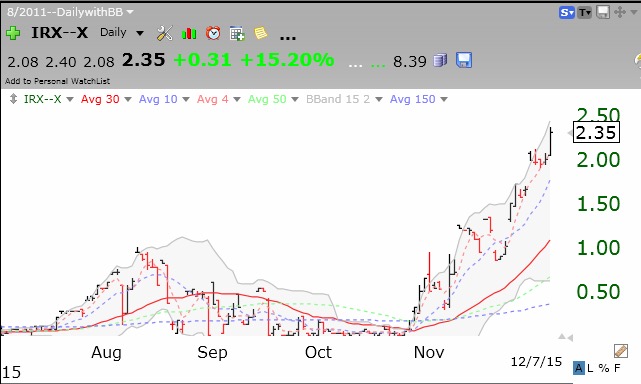This screenshot has width=641, height=384.
Task: Click the database stack icon beside 8.39
Action: coord(440,61)
